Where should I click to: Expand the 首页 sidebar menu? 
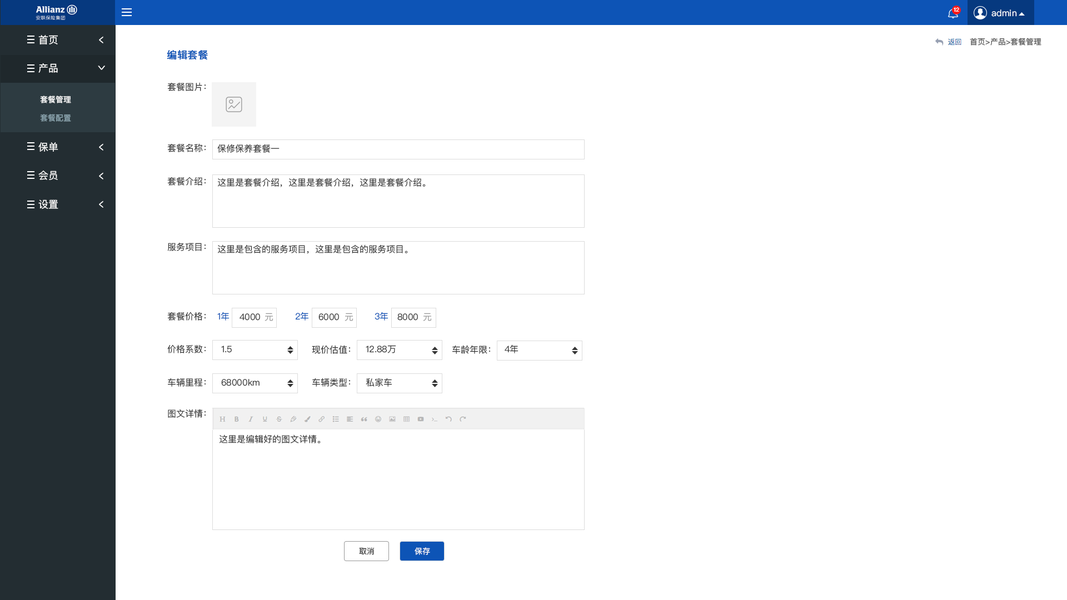(58, 39)
